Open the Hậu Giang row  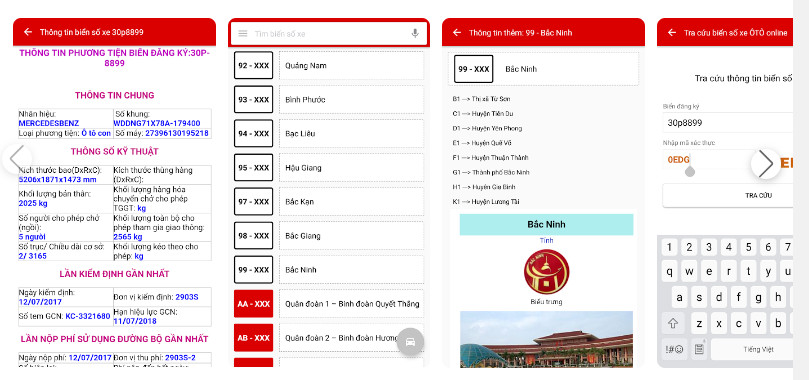(351, 168)
